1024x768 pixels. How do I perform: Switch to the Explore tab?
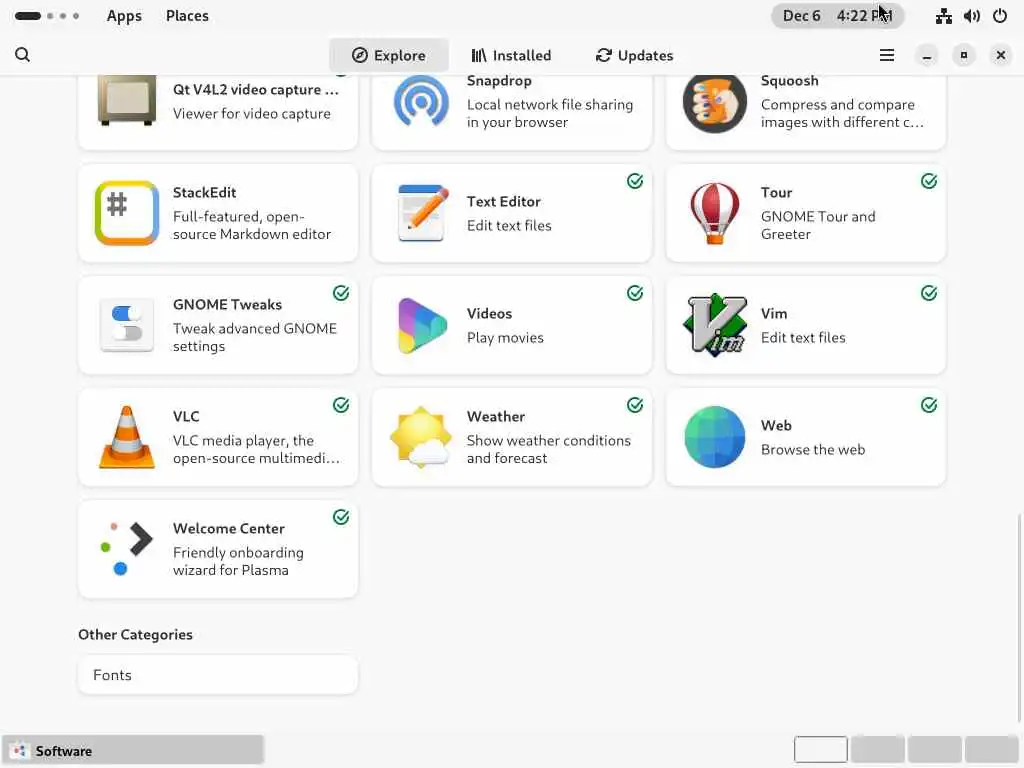click(389, 56)
